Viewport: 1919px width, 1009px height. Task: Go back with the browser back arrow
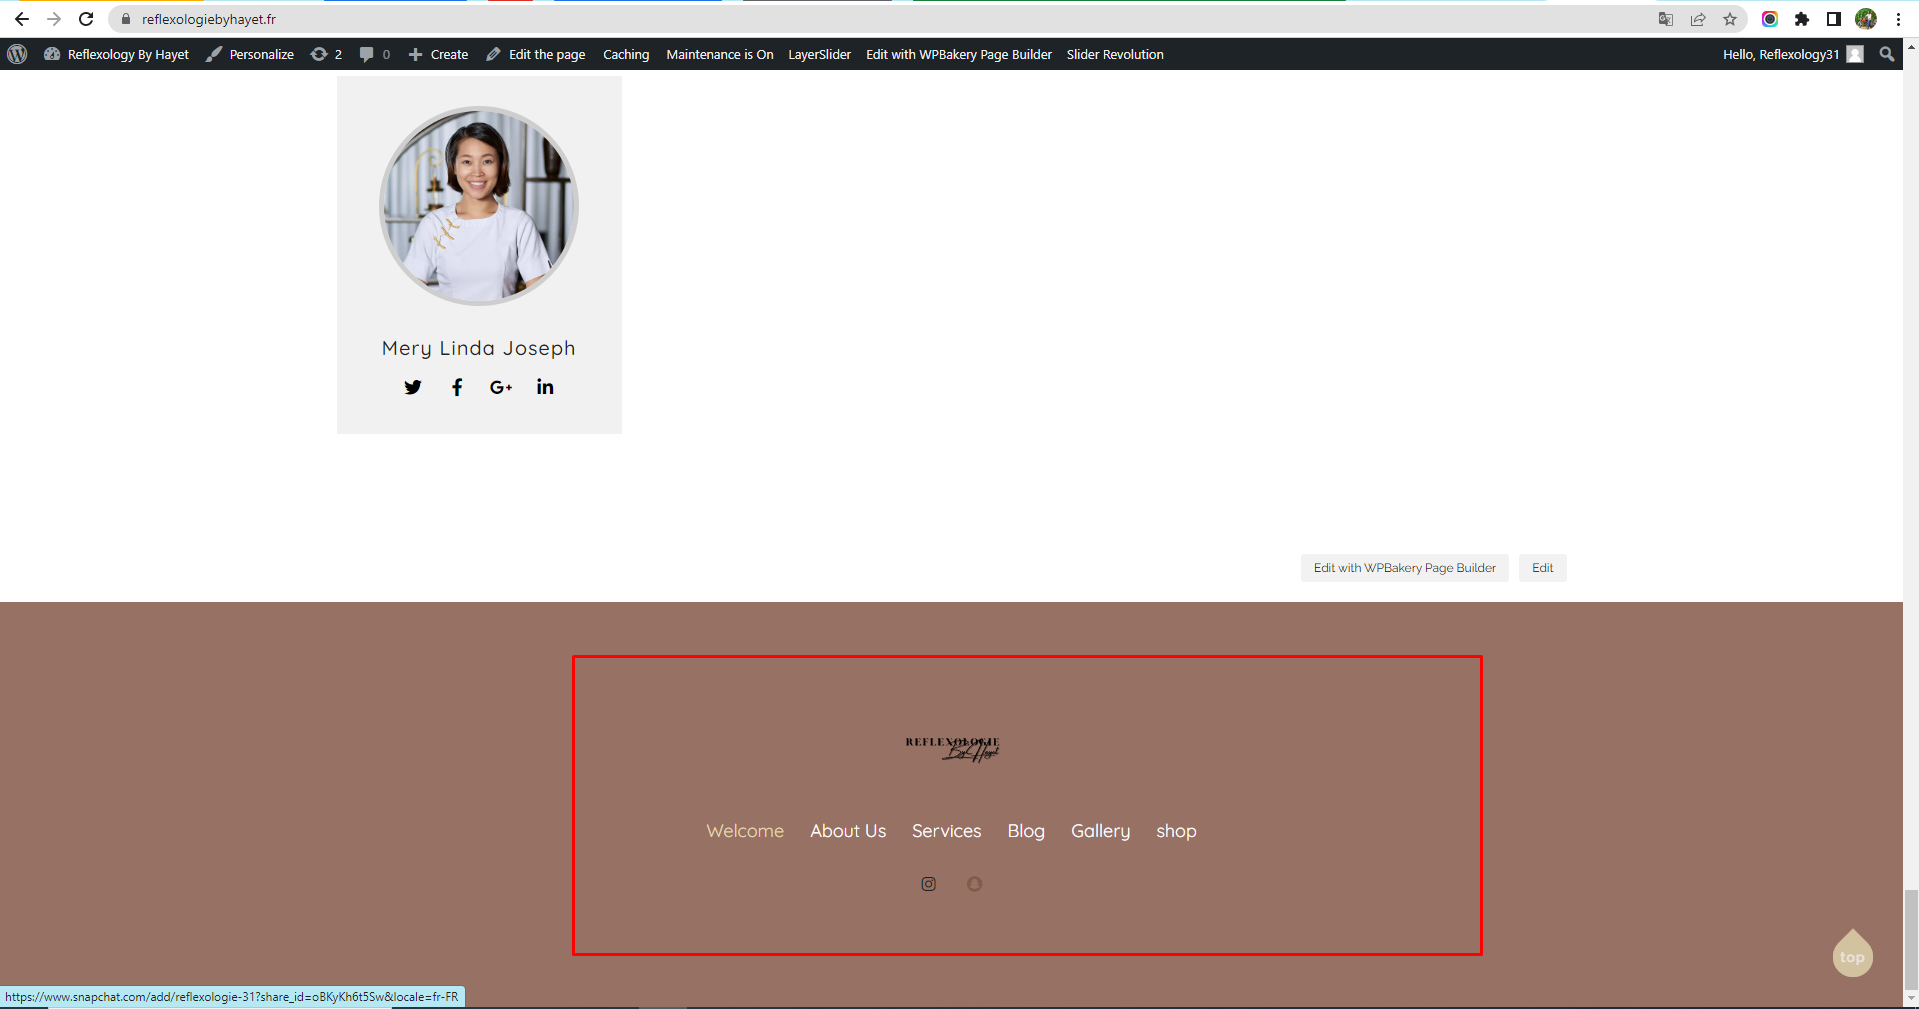point(22,19)
